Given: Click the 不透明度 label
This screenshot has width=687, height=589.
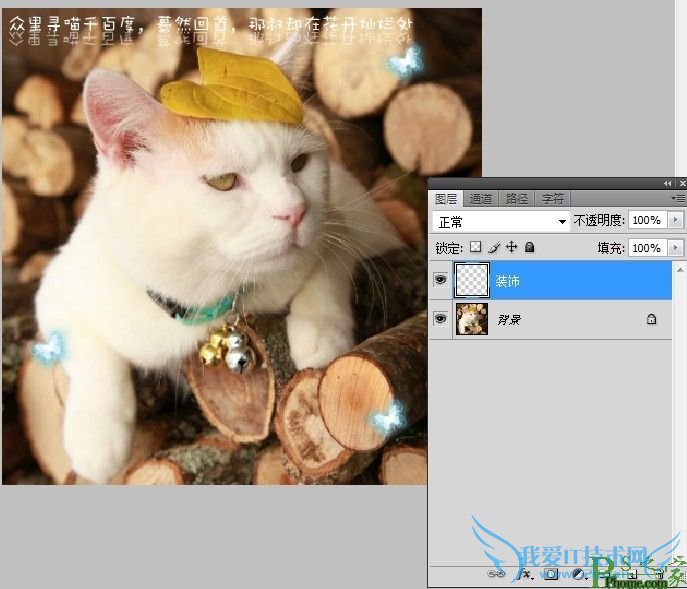Looking at the screenshot, I should [599, 220].
